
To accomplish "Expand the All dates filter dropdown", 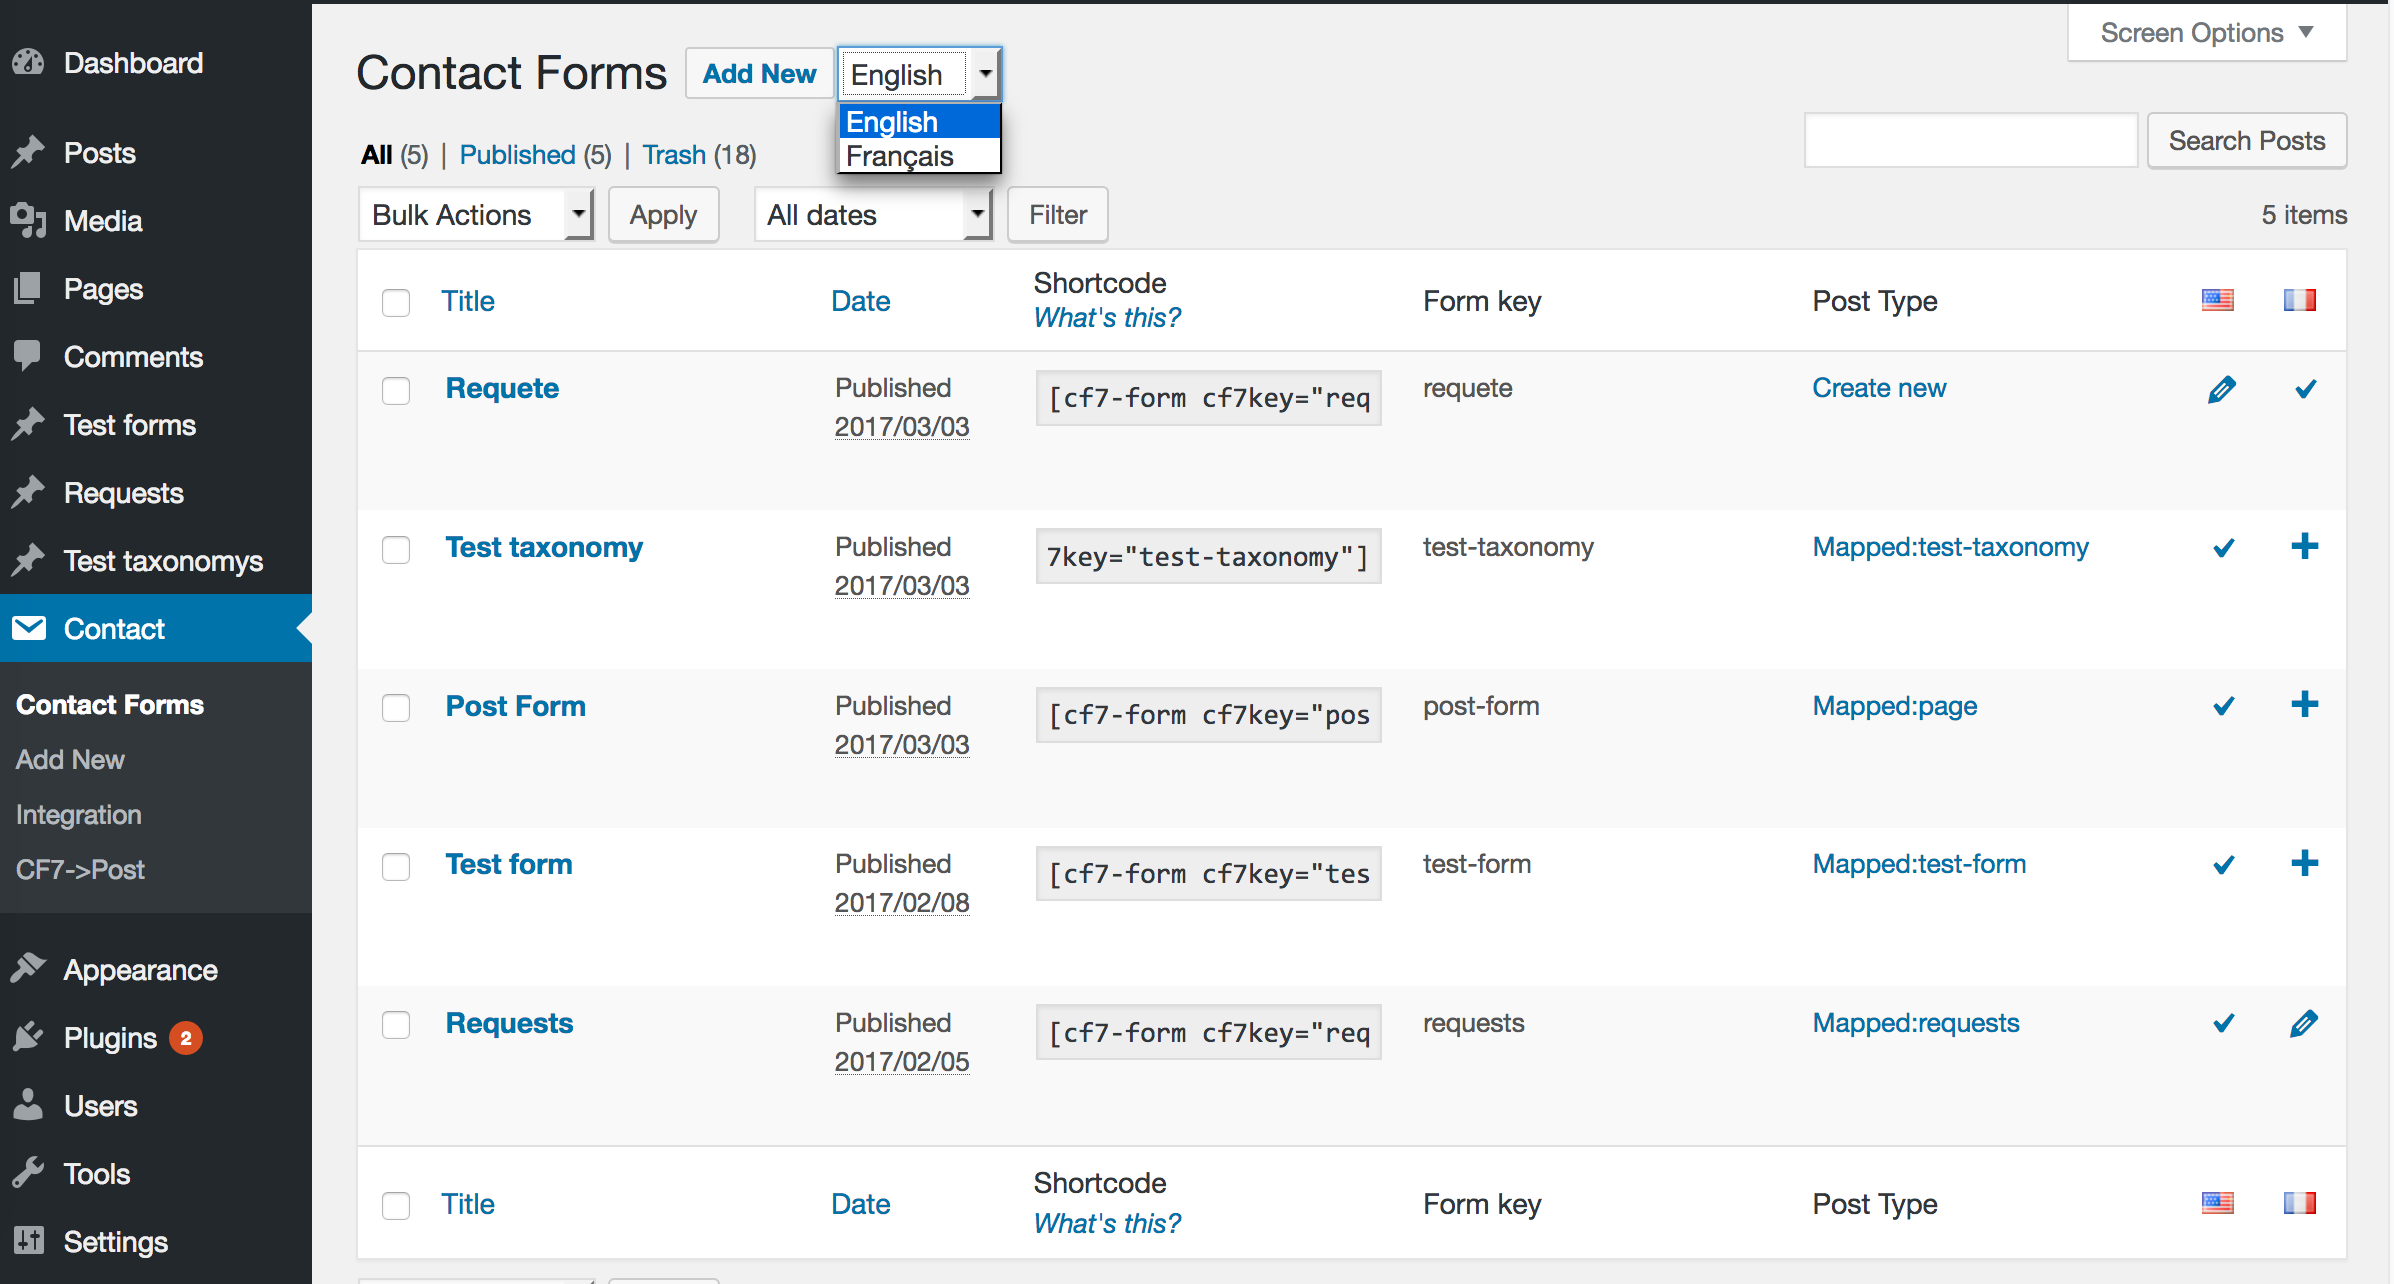I will [x=872, y=215].
